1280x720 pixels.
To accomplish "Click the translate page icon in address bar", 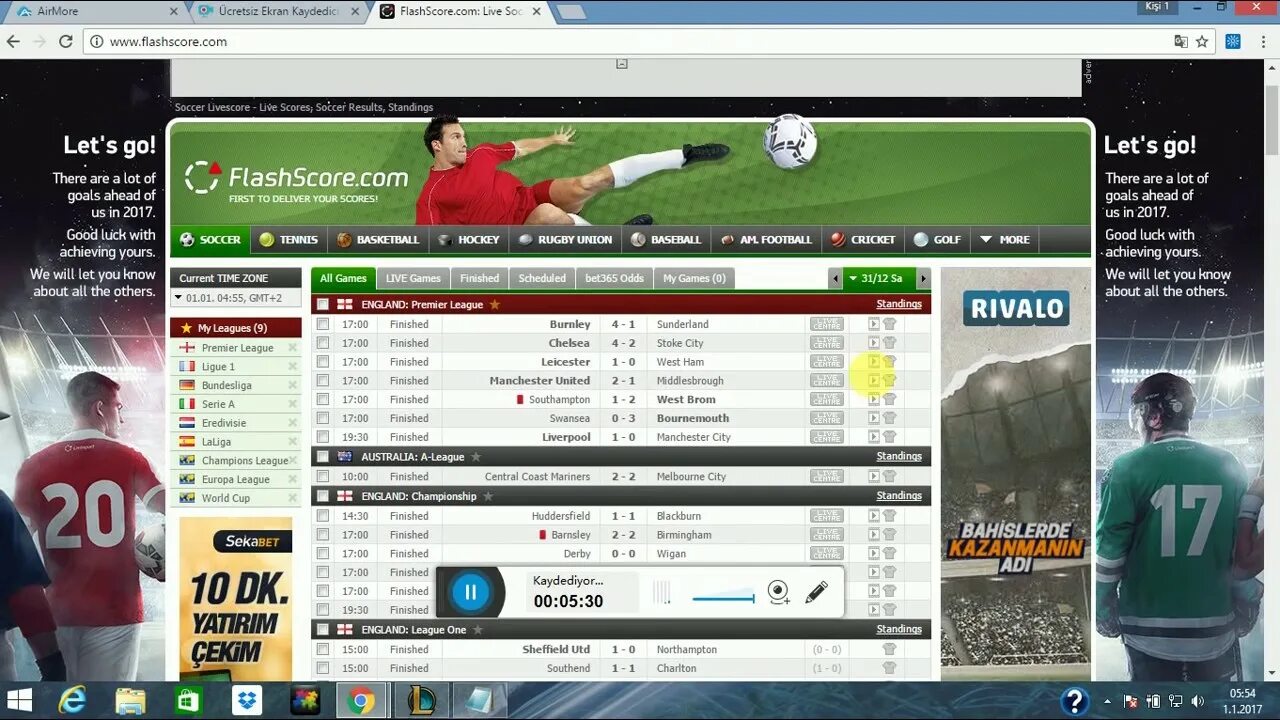I will [1181, 41].
